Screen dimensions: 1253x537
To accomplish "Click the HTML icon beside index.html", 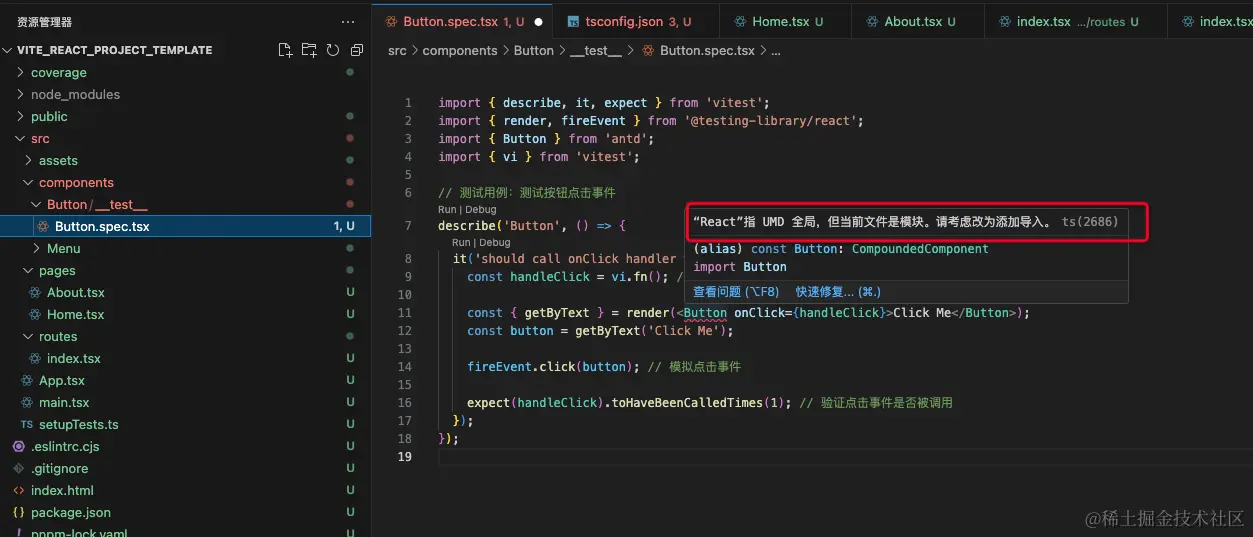I will point(19,490).
